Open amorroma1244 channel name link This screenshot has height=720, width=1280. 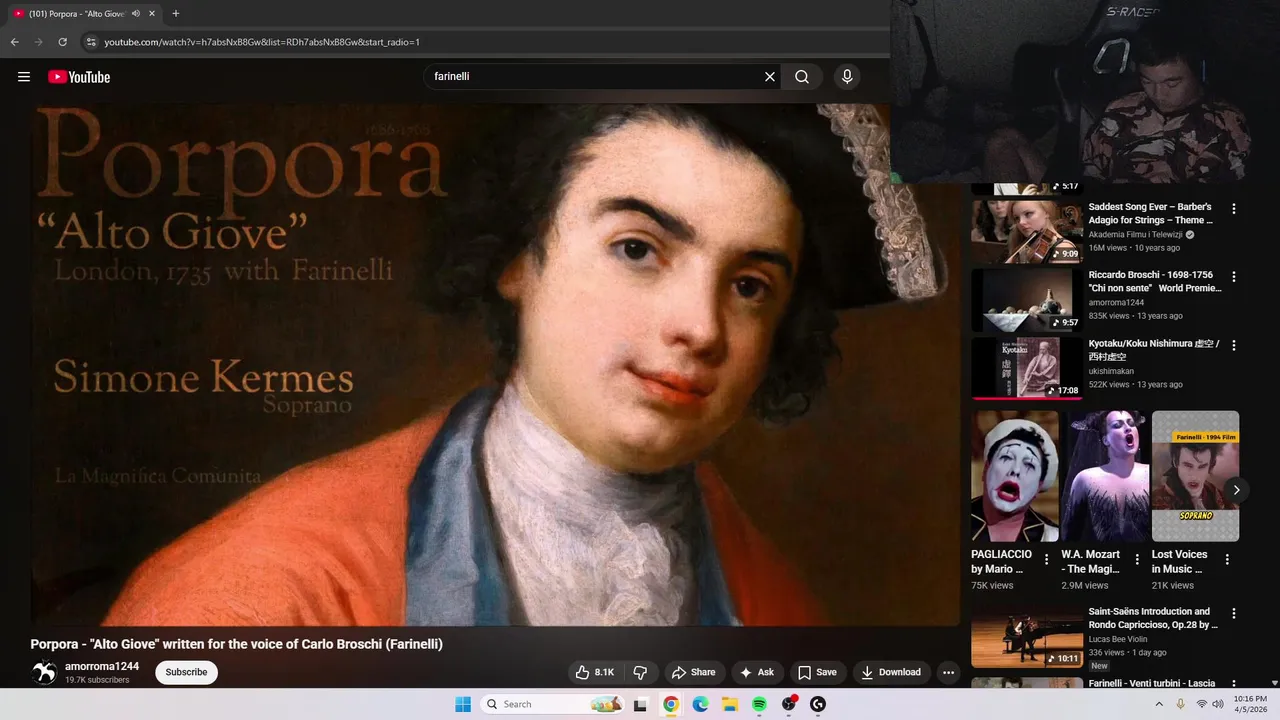[102, 666]
